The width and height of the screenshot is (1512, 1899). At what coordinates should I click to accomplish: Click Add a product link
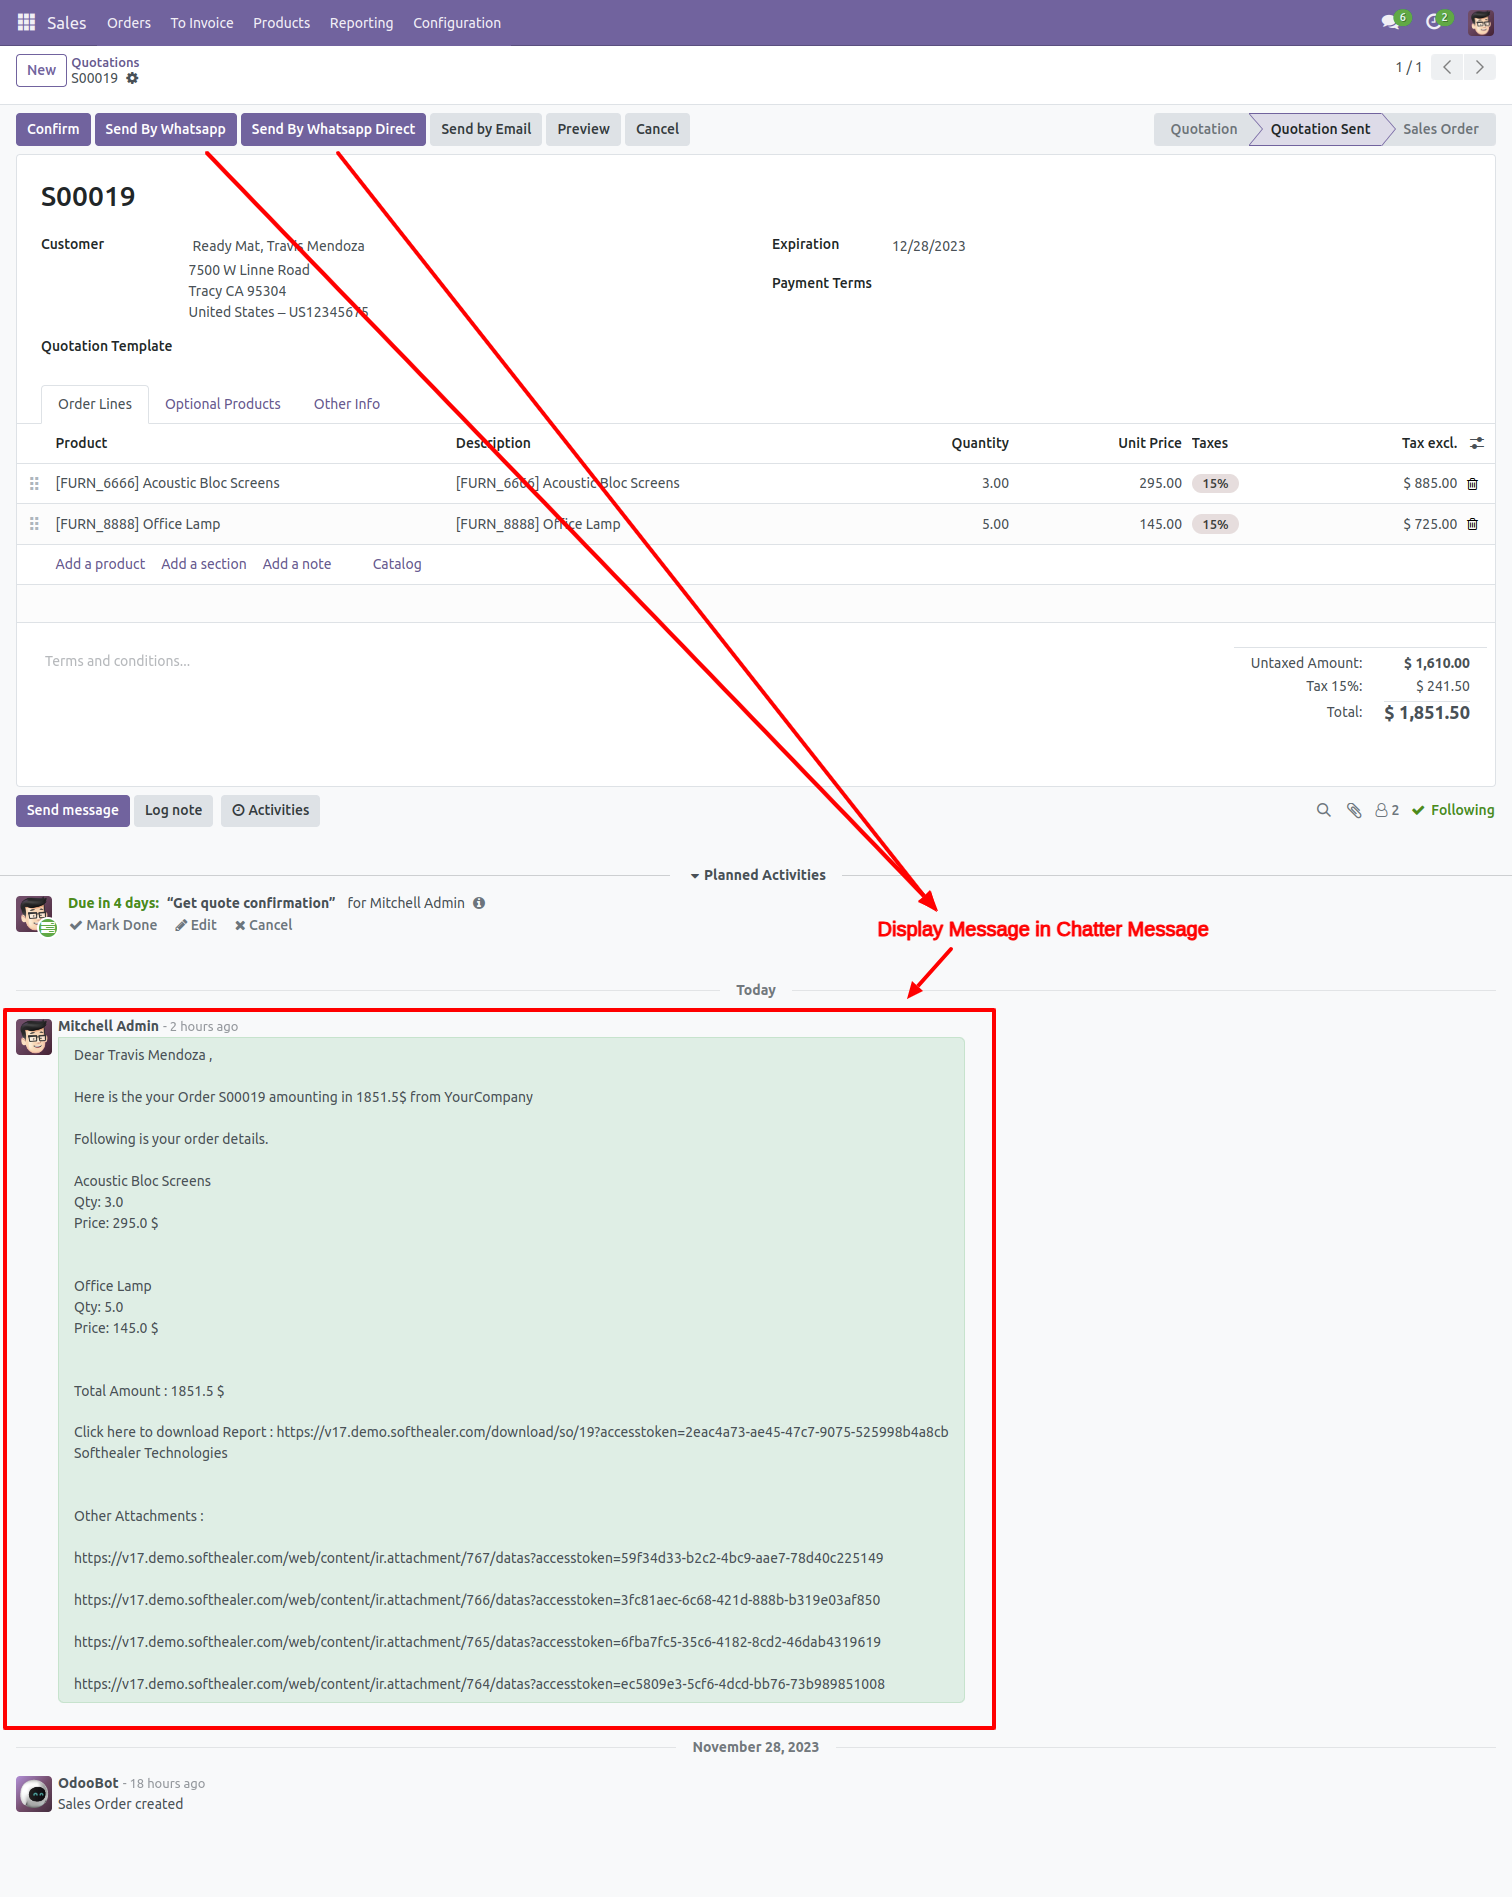click(x=100, y=564)
